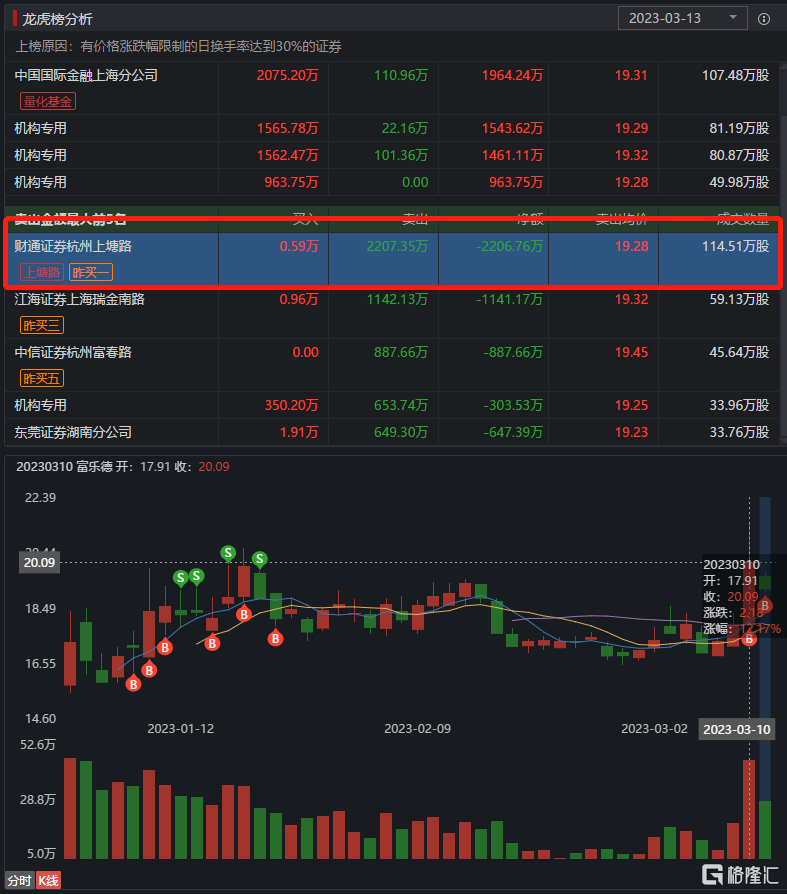
Task: Click the -303.53万 net amount
Action: point(513,405)
